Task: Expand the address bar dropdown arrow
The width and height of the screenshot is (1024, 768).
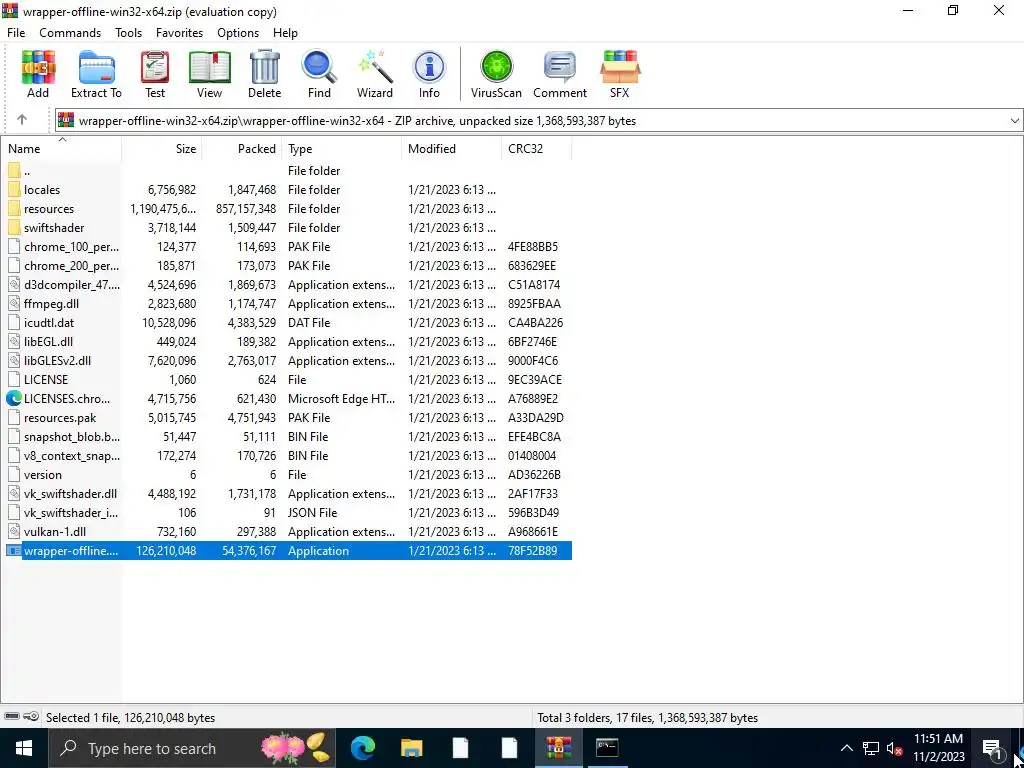Action: pyautogui.click(x=1014, y=120)
